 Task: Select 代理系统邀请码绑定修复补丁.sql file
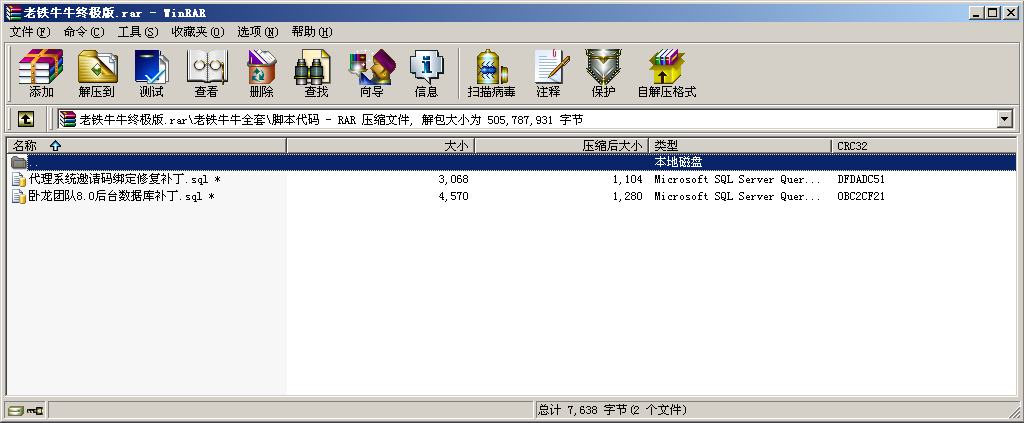(x=118, y=180)
